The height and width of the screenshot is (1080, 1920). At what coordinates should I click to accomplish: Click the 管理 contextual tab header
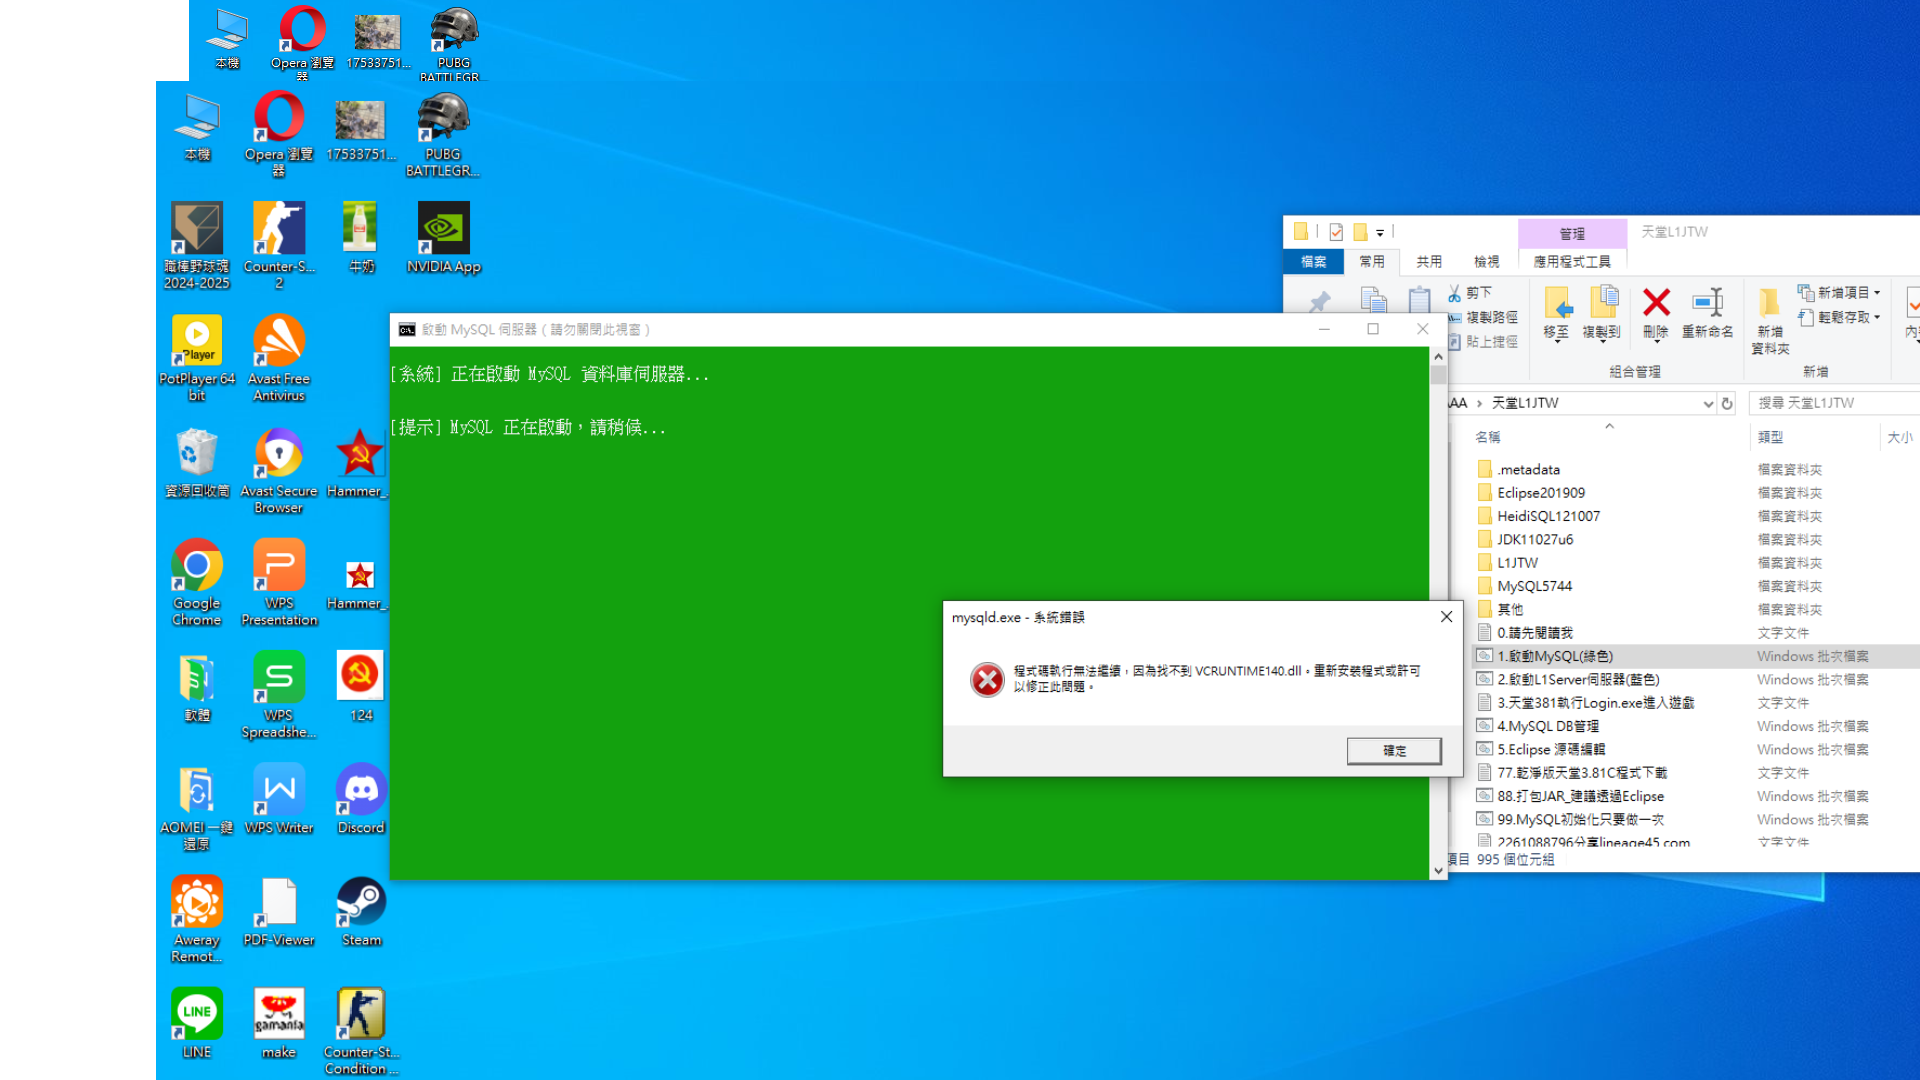pyautogui.click(x=1572, y=233)
